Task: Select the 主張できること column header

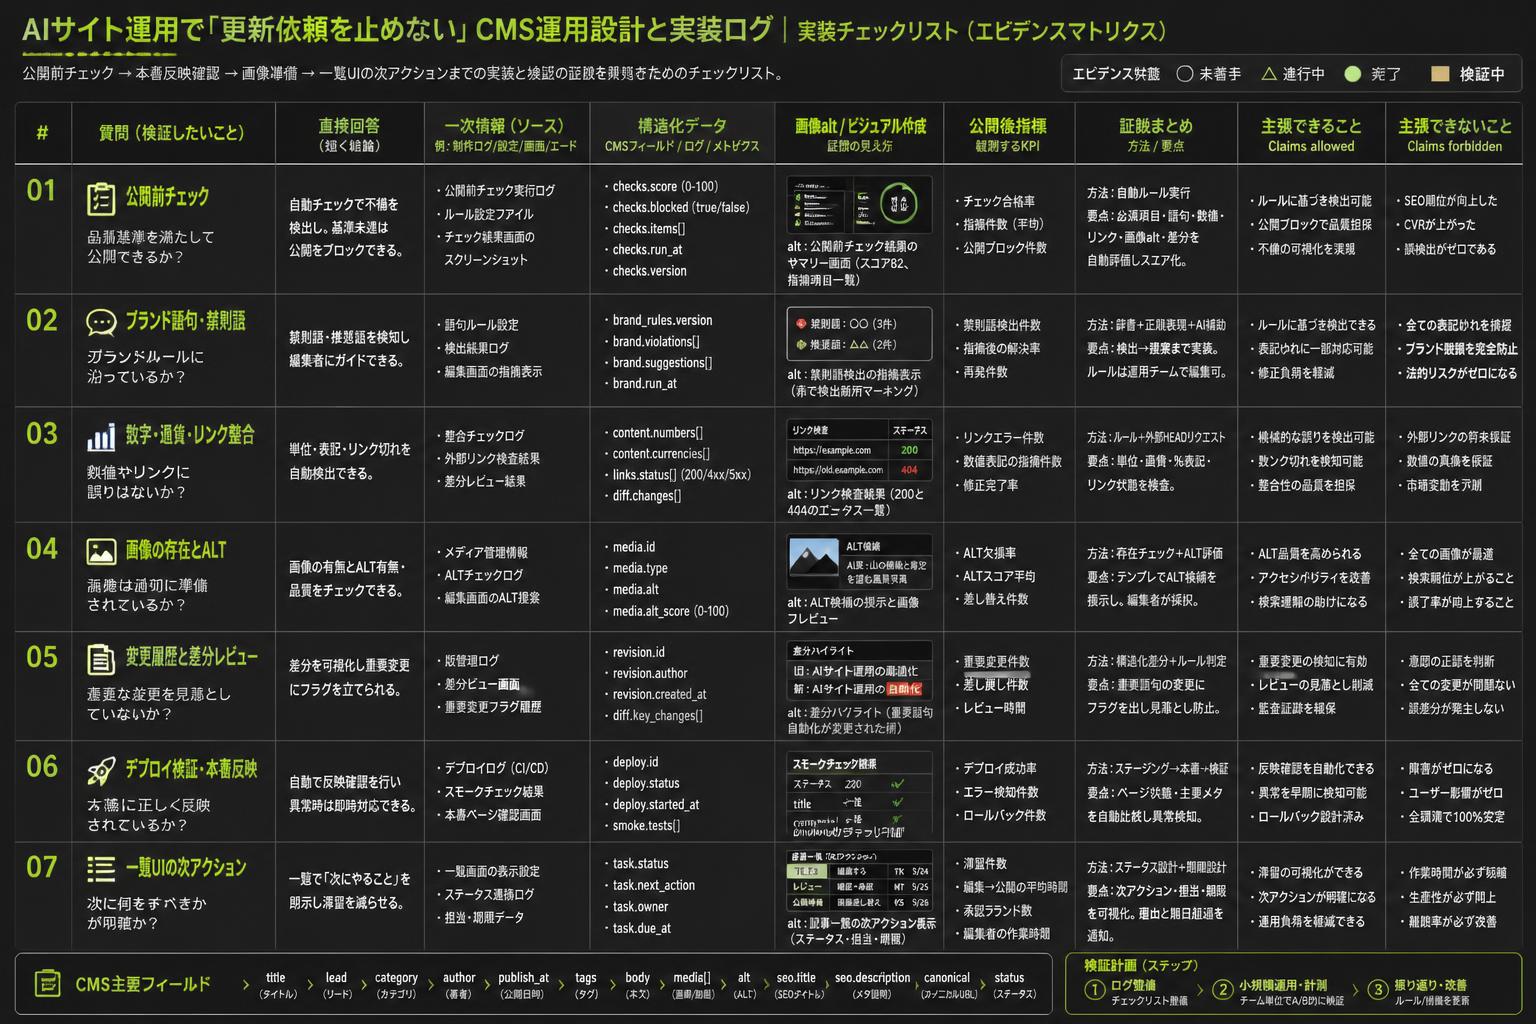Action: click(1311, 133)
